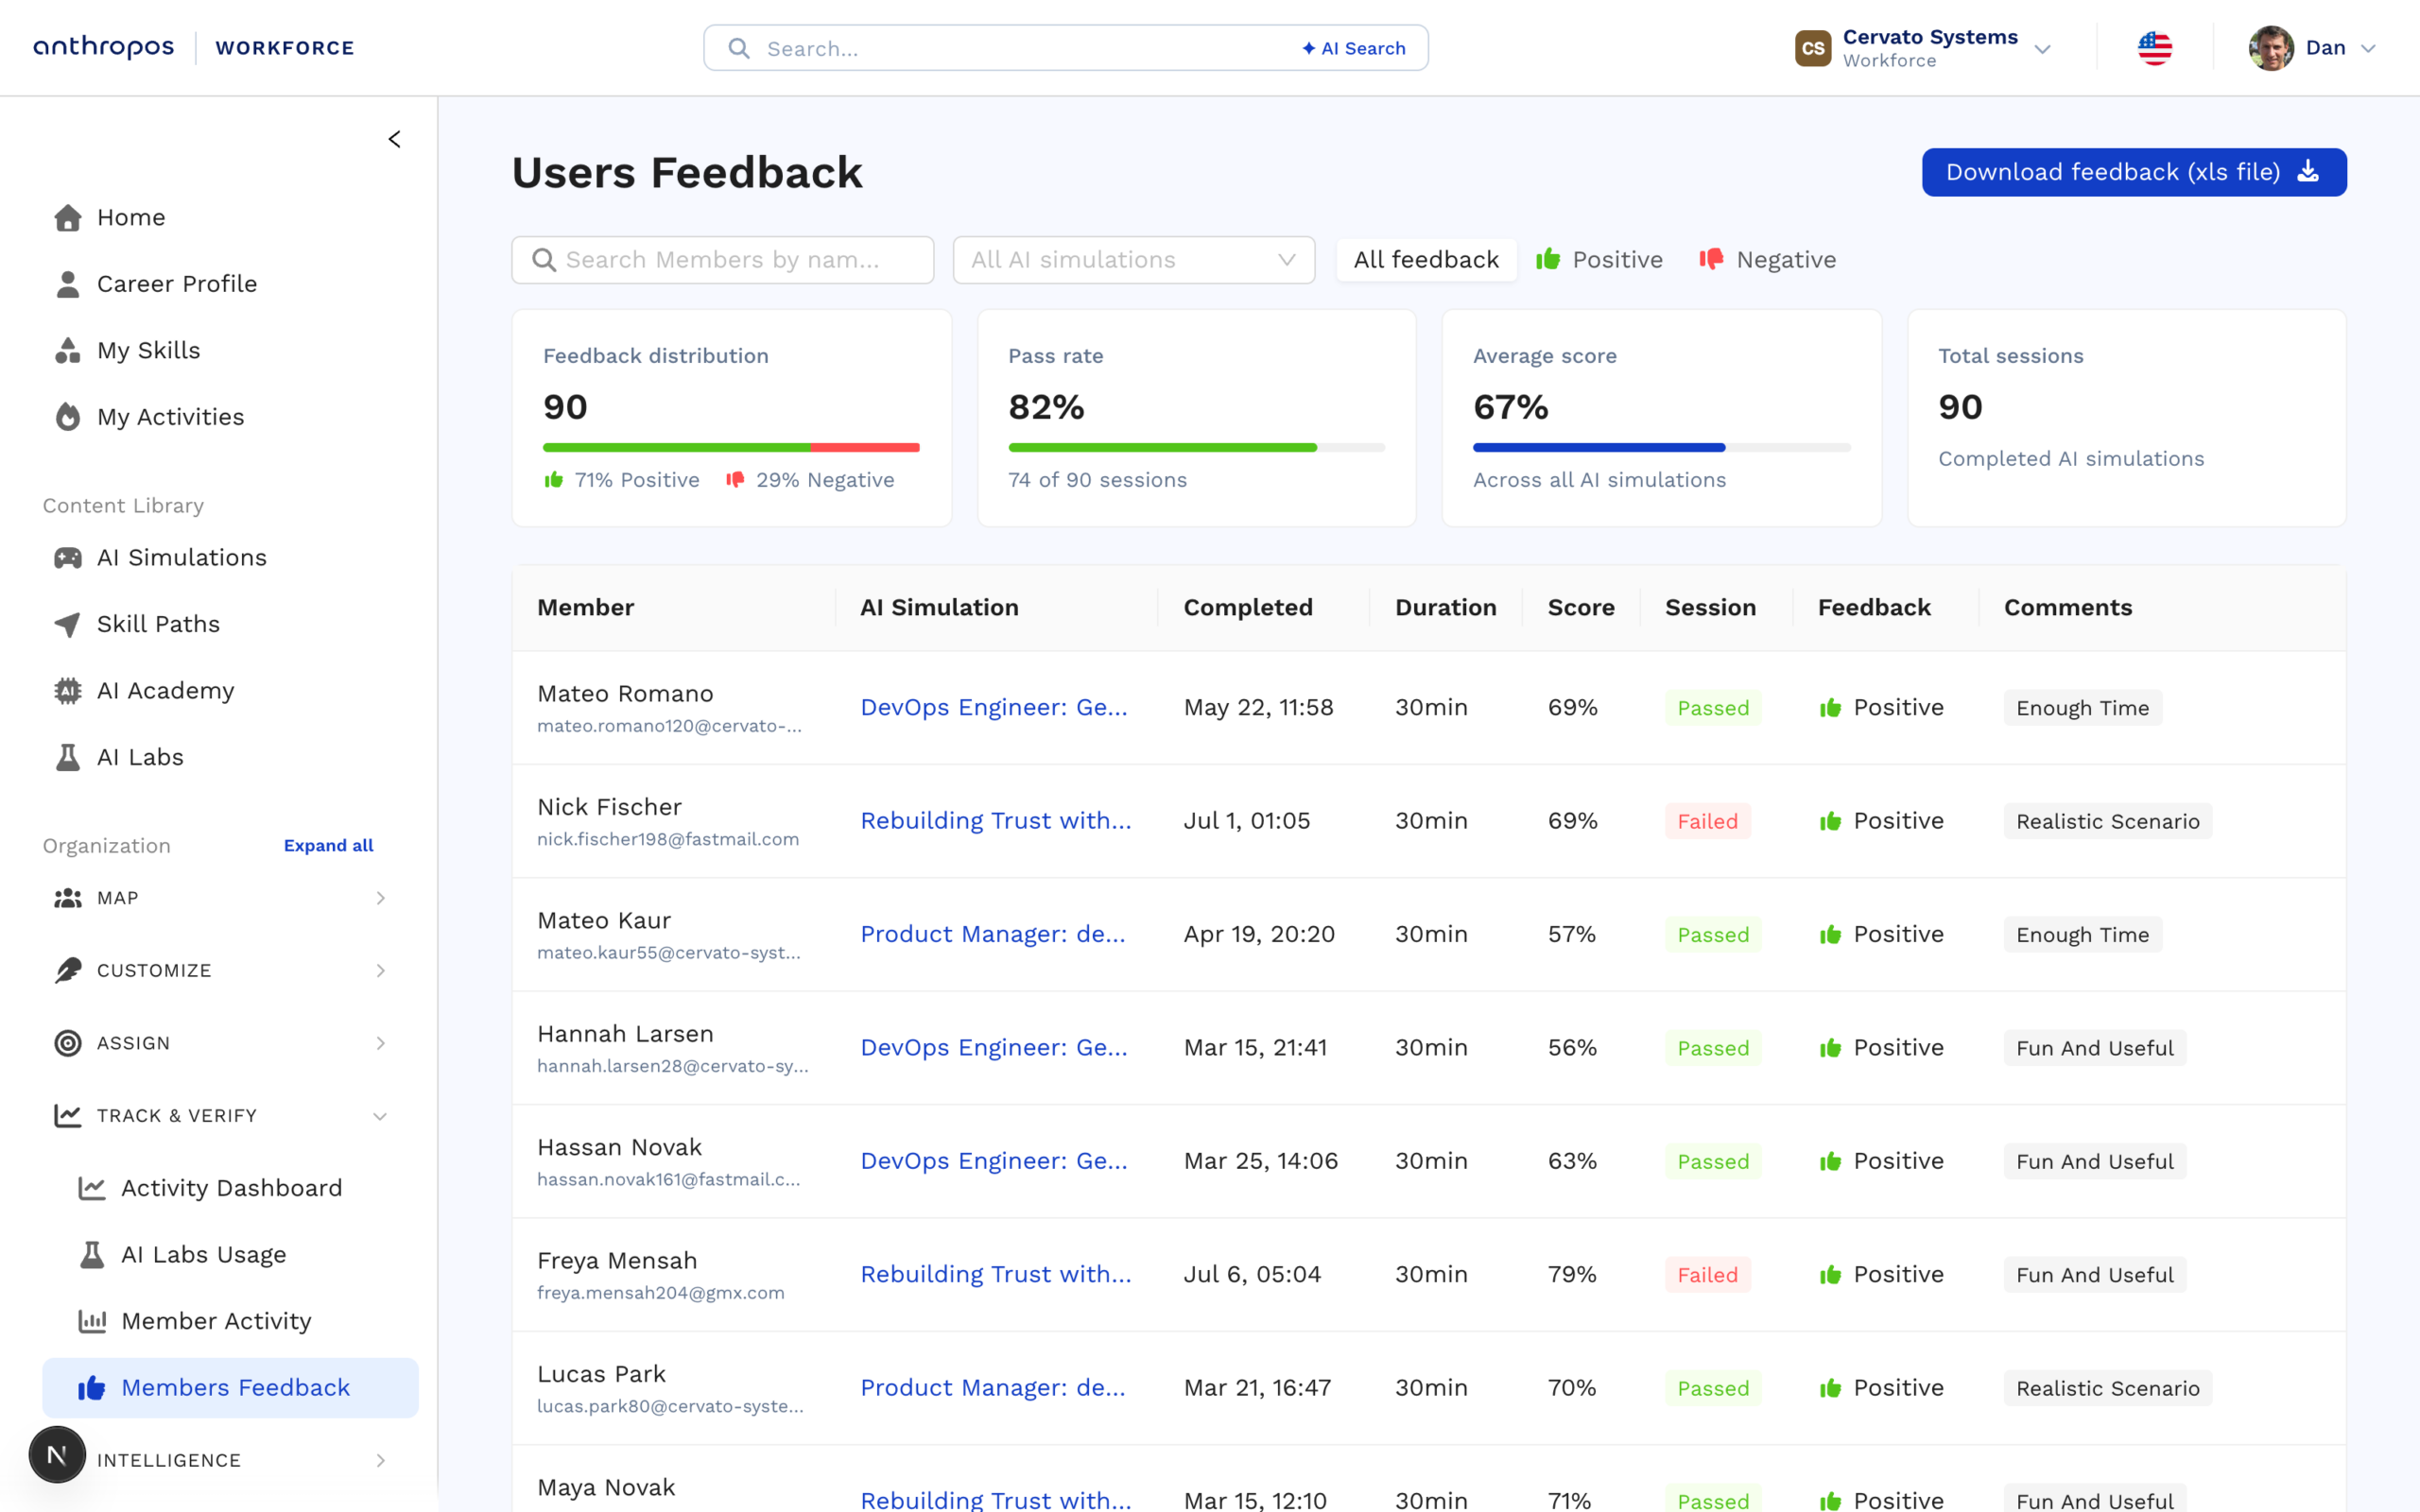Select the Members Feedback menu item

tap(229, 1387)
